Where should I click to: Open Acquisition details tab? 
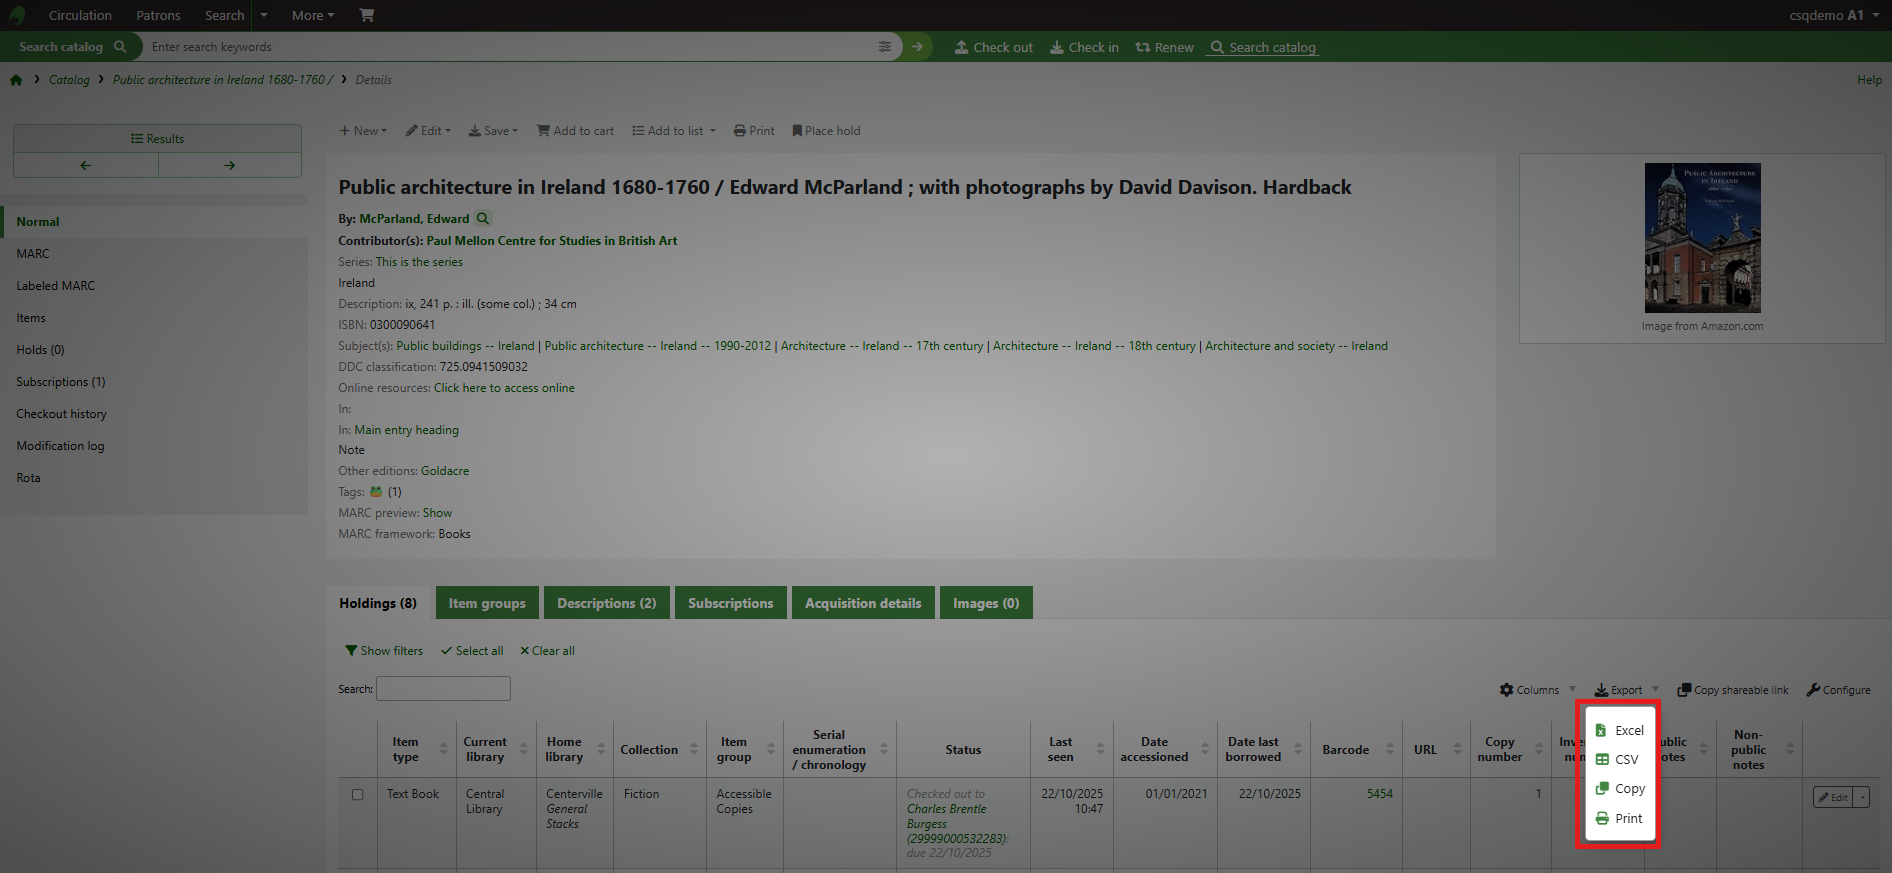[863, 603]
